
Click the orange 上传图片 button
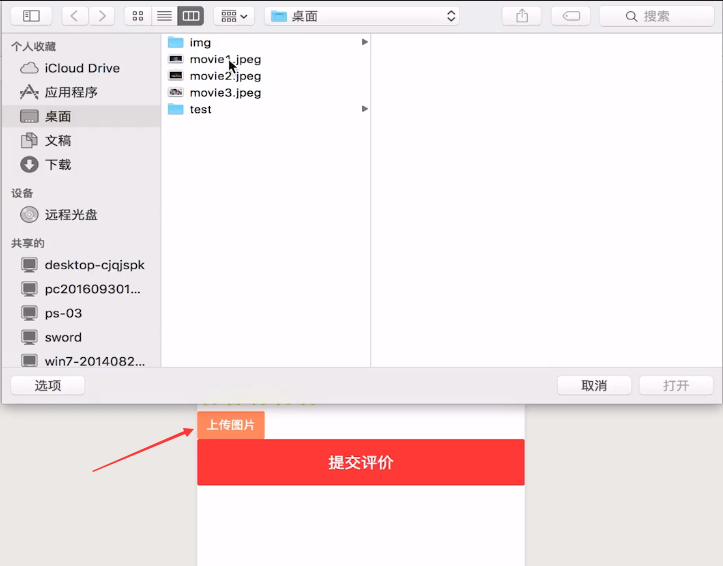pos(231,424)
